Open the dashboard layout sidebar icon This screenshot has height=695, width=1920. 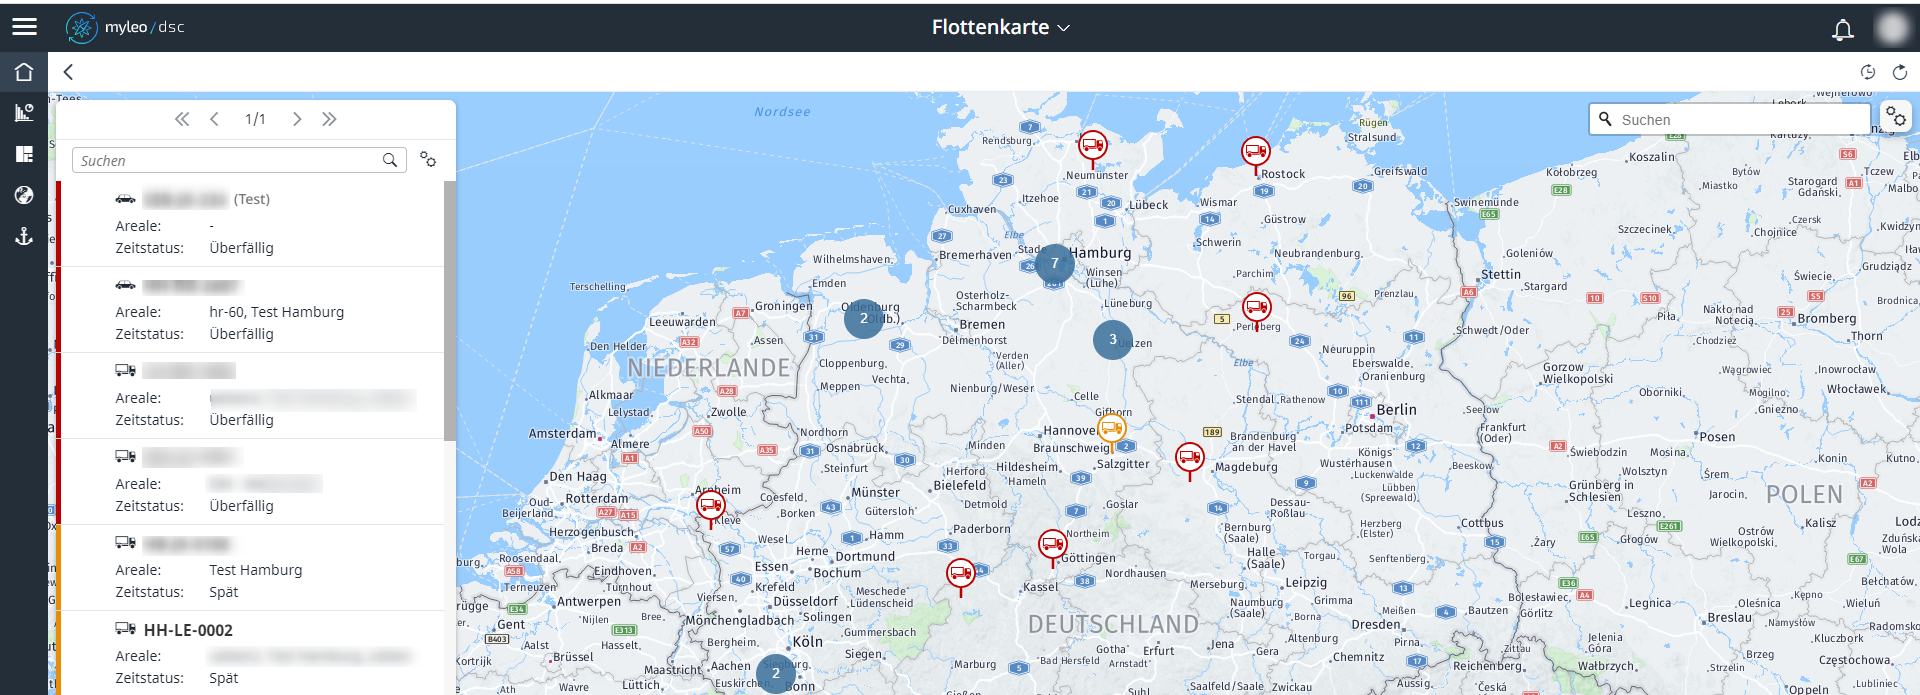click(24, 154)
